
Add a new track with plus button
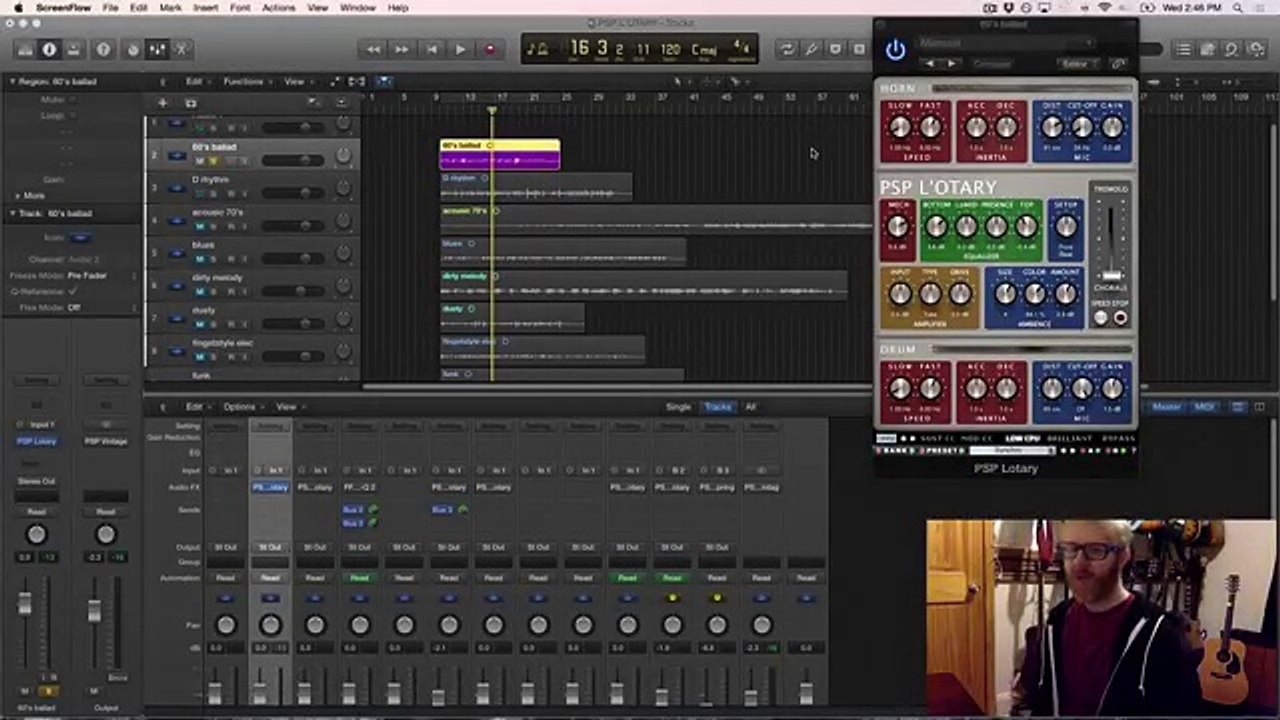pos(163,102)
